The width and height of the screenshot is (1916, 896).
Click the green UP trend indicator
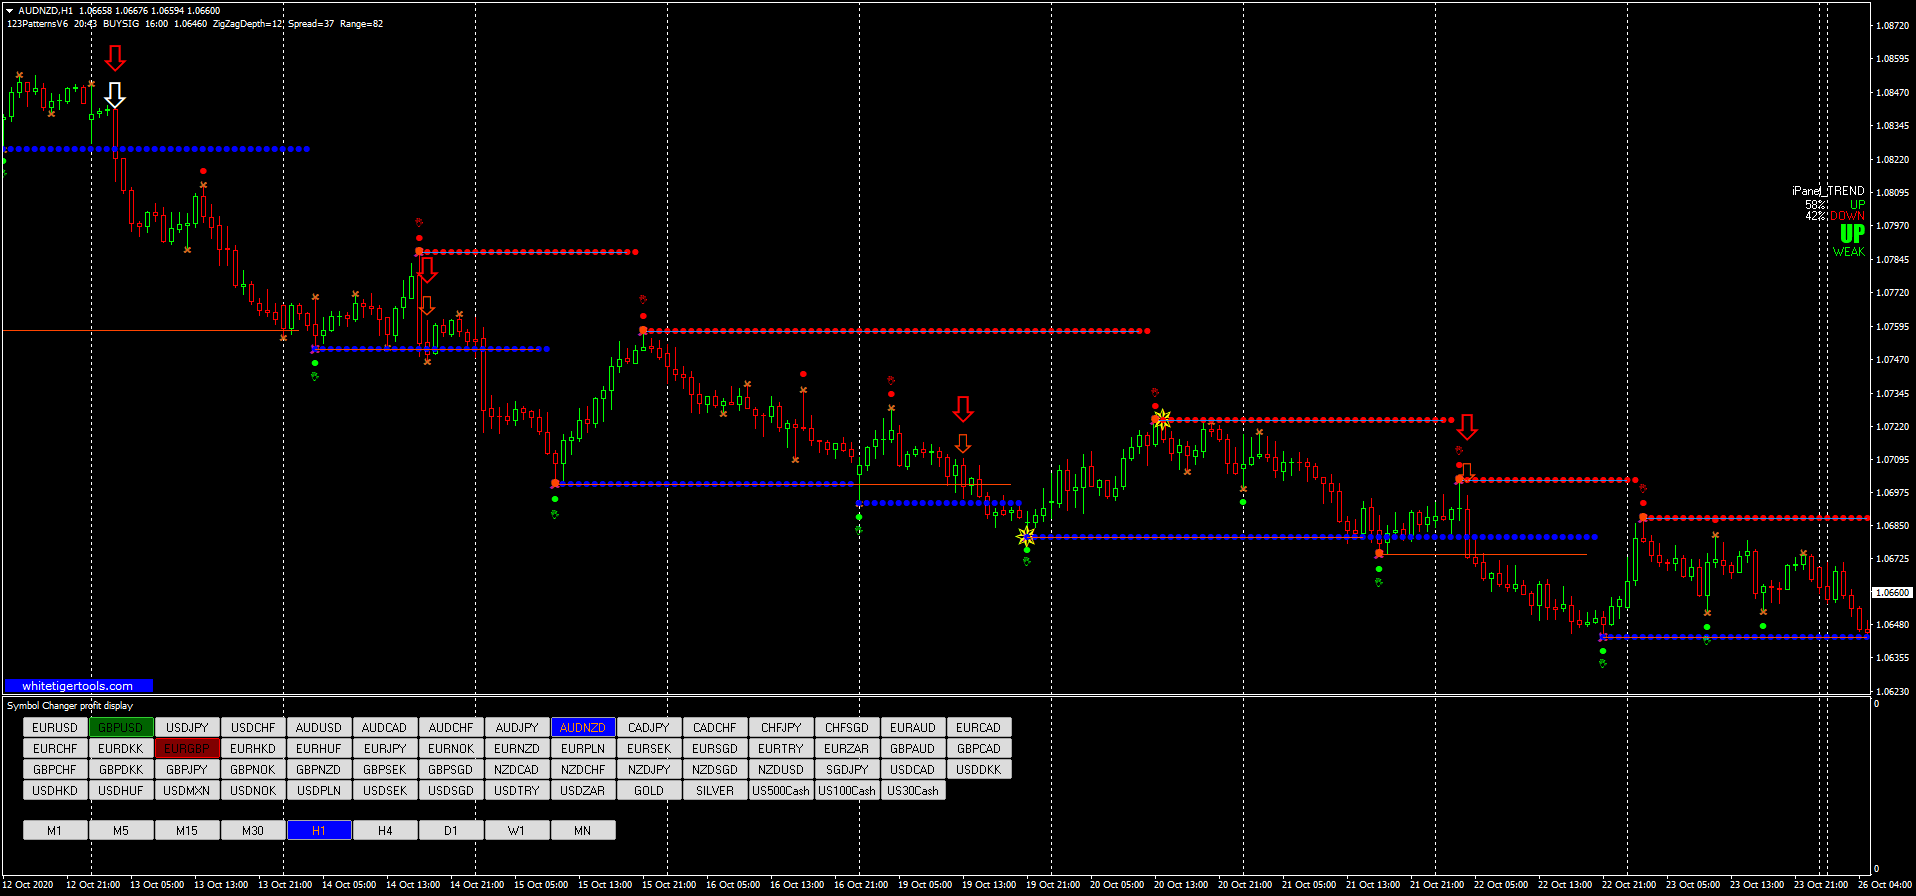(1852, 233)
